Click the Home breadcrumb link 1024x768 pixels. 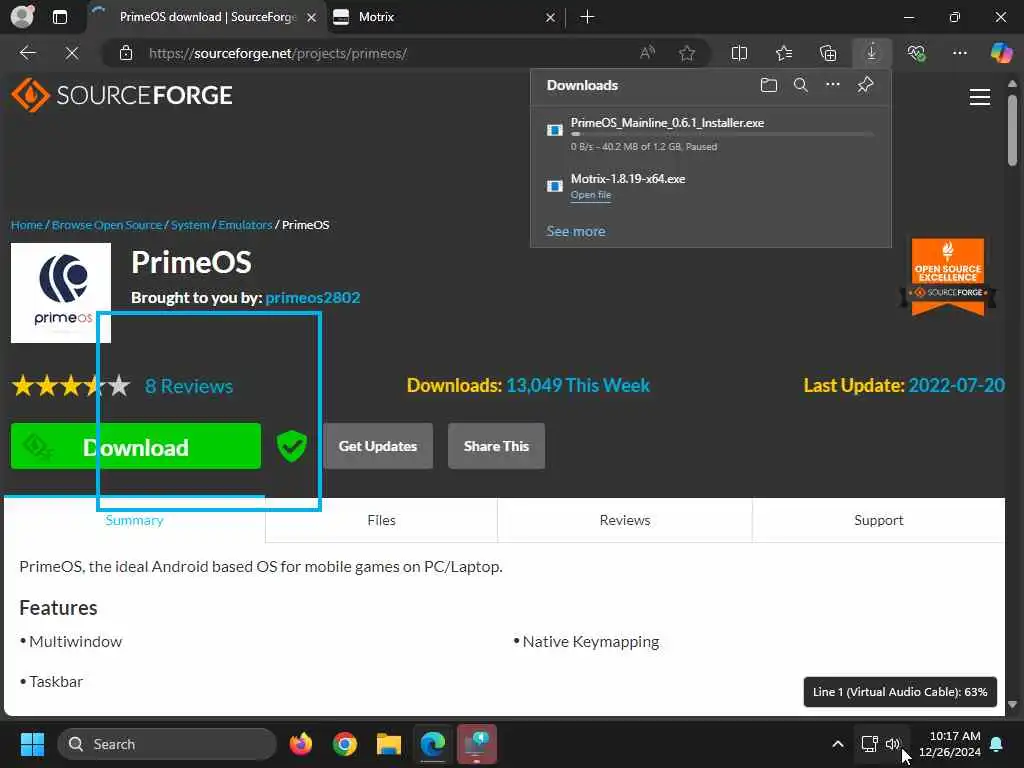27,225
